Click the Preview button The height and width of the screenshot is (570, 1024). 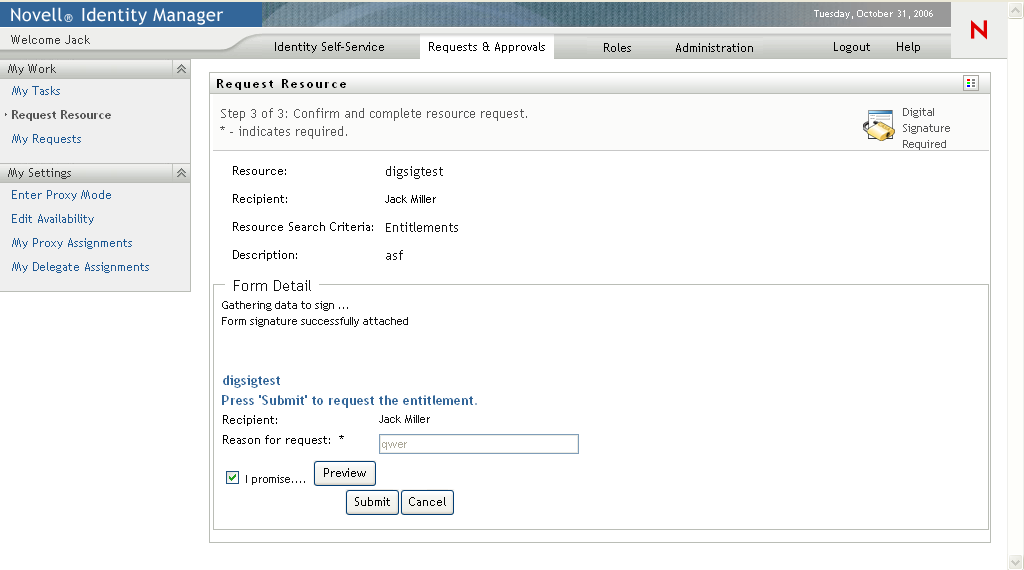pyautogui.click(x=344, y=473)
